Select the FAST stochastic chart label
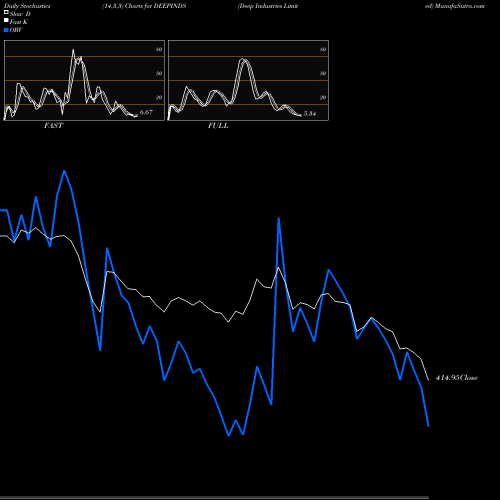The height and width of the screenshot is (500, 500). [x=53, y=126]
